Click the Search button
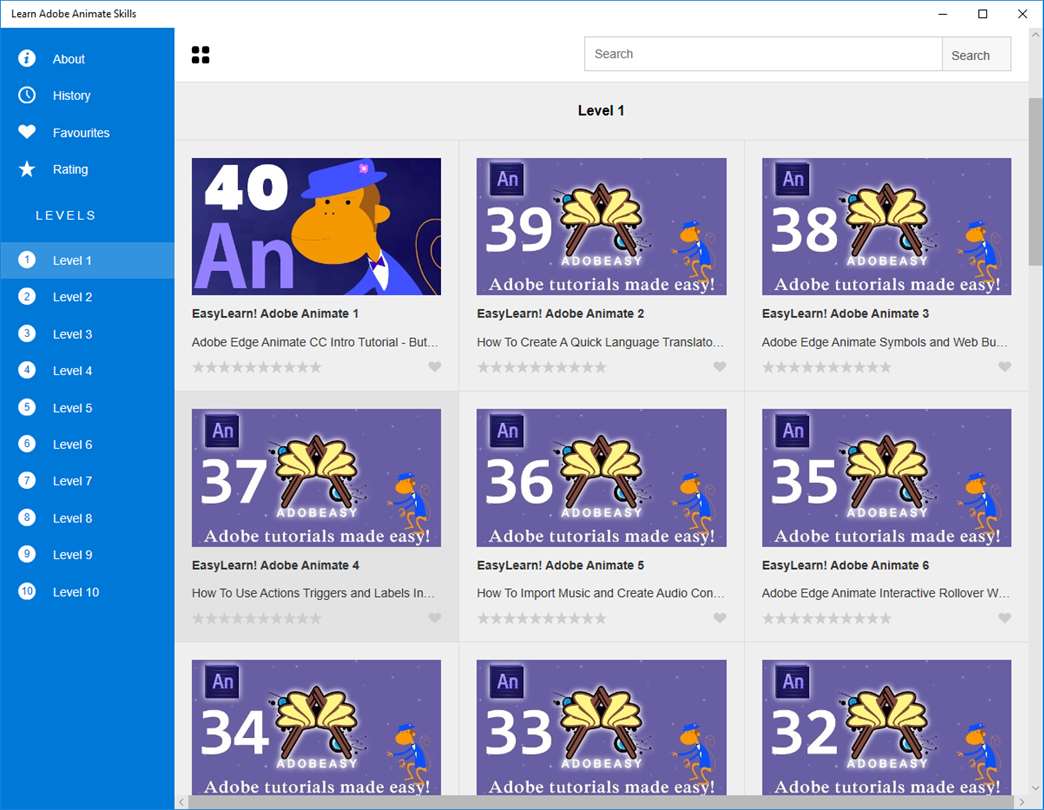 pos(976,55)
